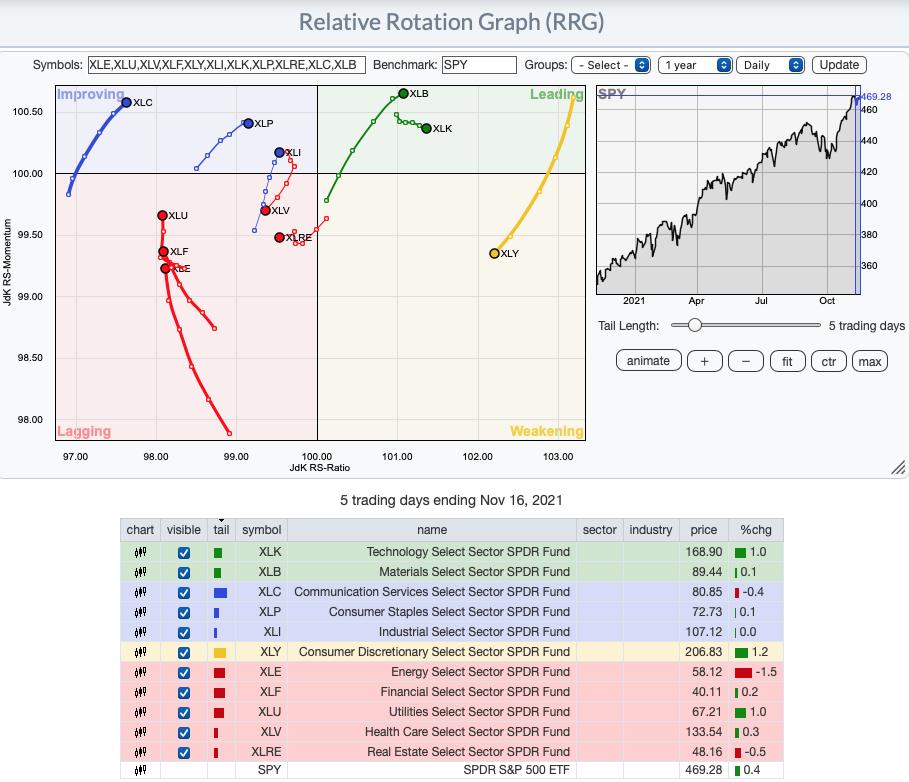
Task: Open the chart icon for XLY row
Action: coord(140,653)
